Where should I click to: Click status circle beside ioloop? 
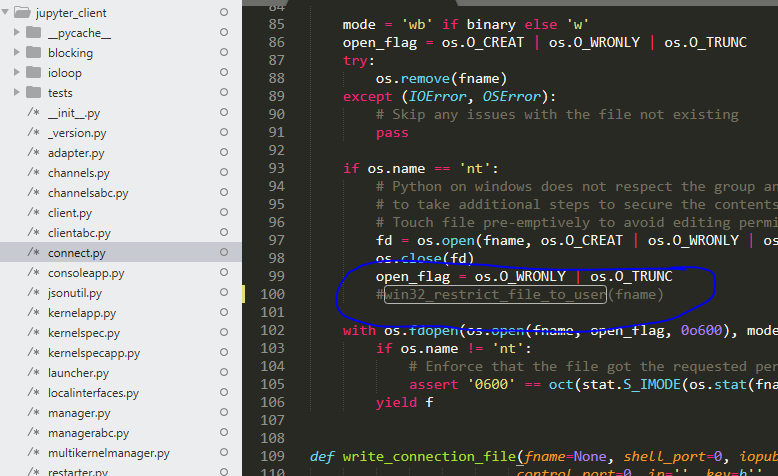tap(224, 72)
